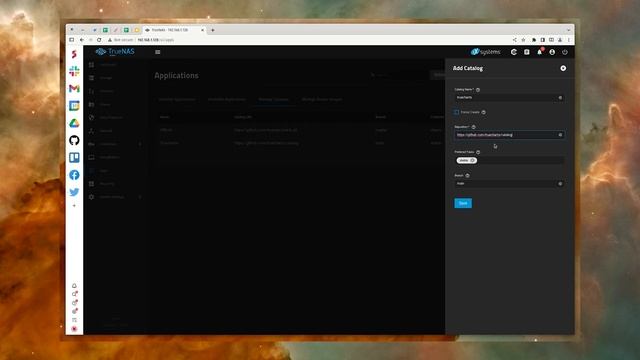Click the browser address bar URL
The height and width of the screenshot is (360, 640).
[x=156, y=40]
